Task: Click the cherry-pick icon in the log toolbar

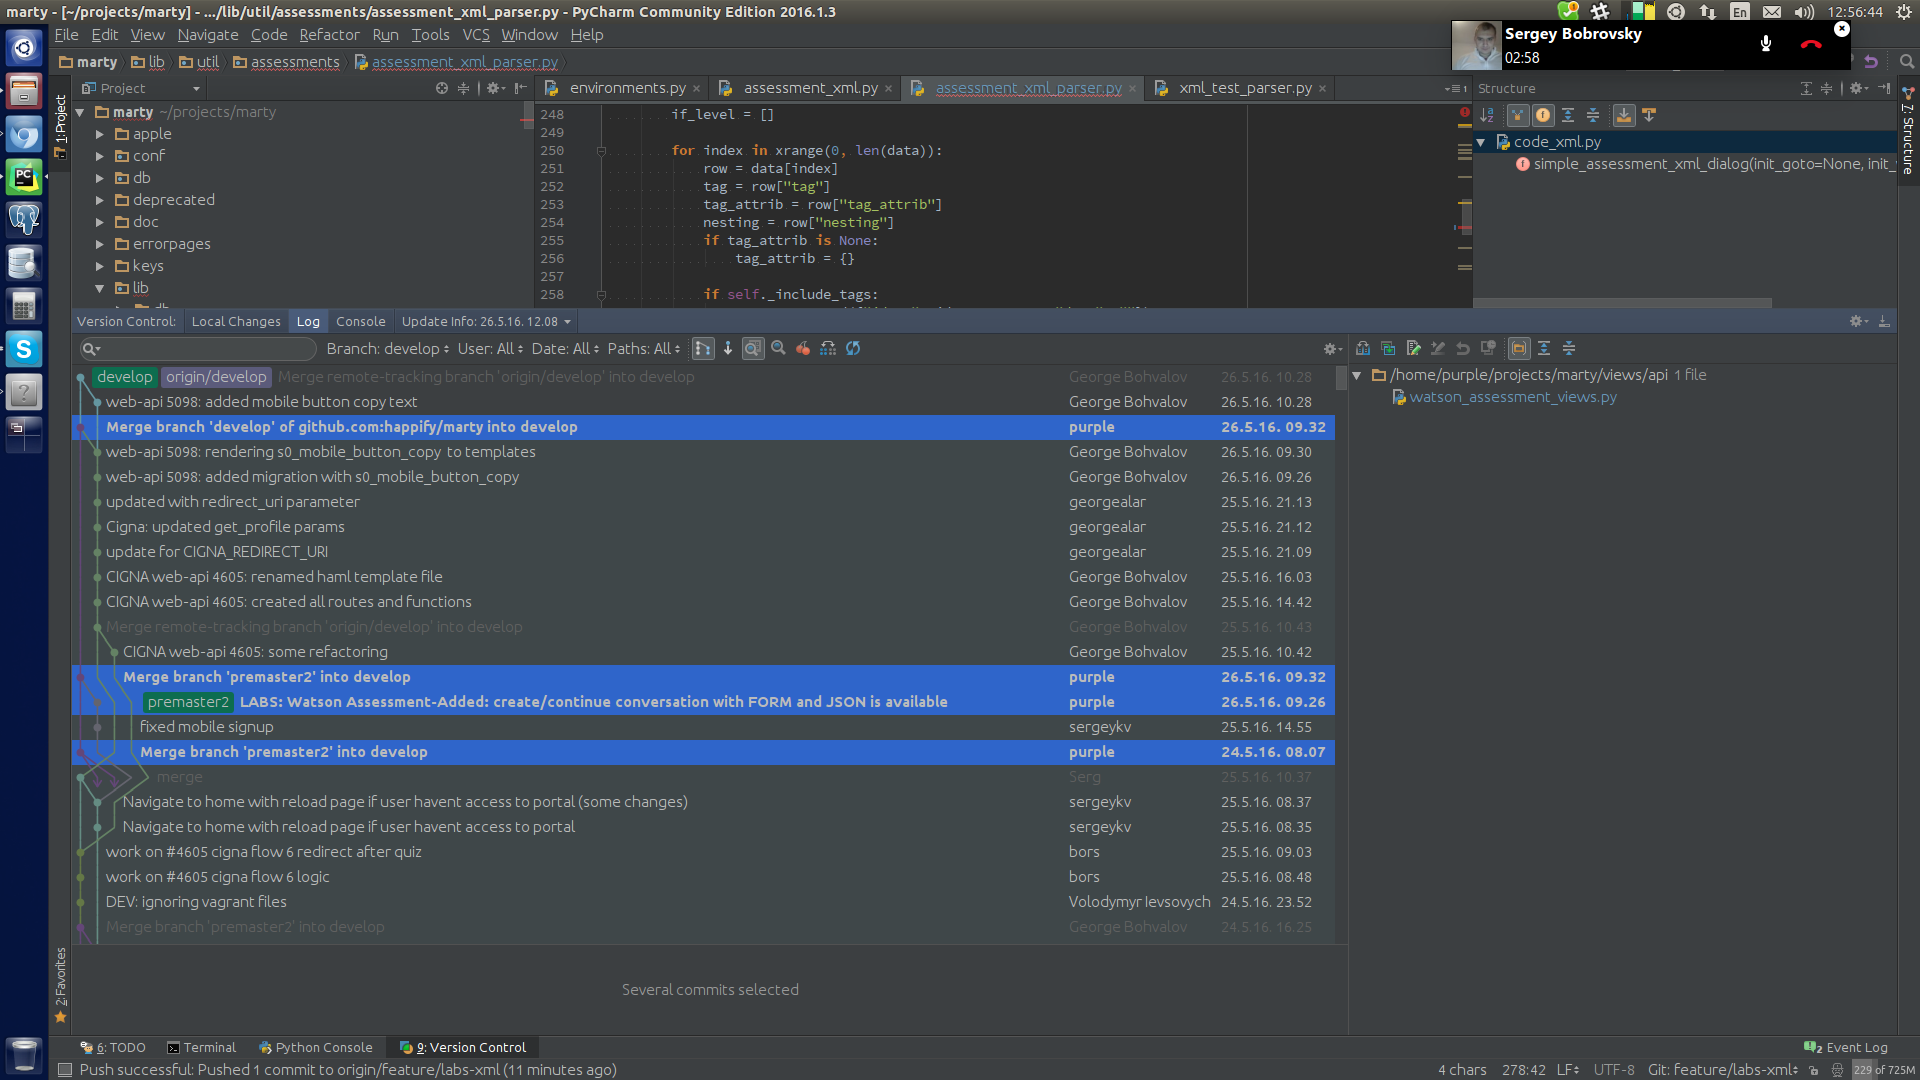Action: tap(803, 348)
